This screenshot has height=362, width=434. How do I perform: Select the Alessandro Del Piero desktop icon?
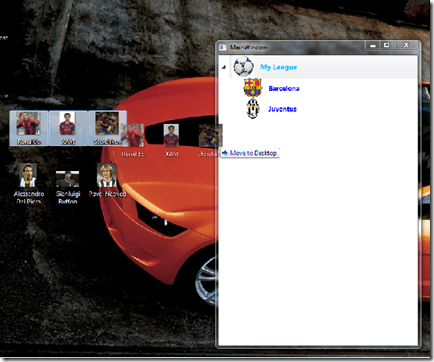28,184
